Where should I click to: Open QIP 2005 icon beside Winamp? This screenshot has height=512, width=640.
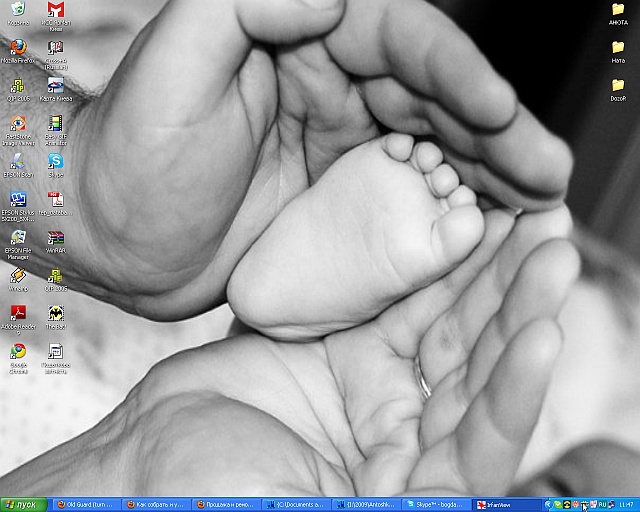56,279
